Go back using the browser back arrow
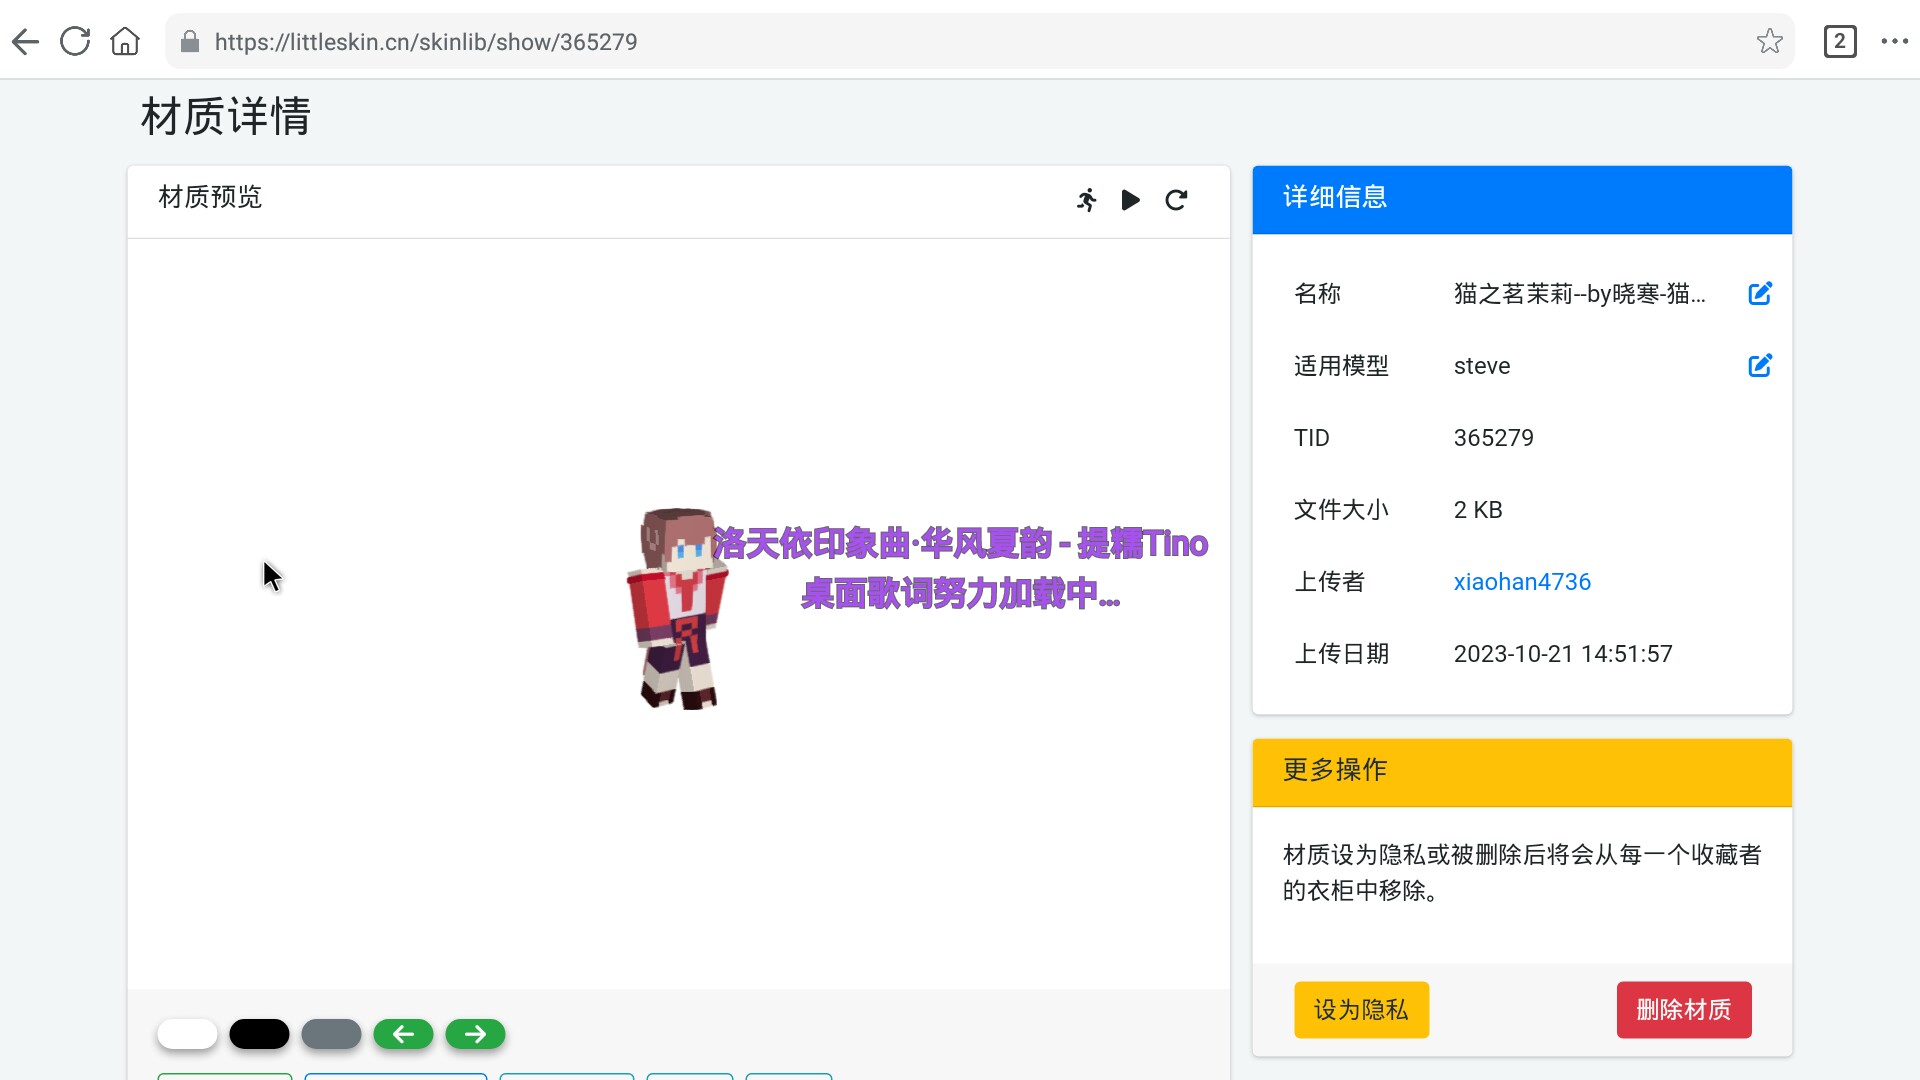The height and width of the screenshot is (1080, 1920). click(x=26, y=42)
